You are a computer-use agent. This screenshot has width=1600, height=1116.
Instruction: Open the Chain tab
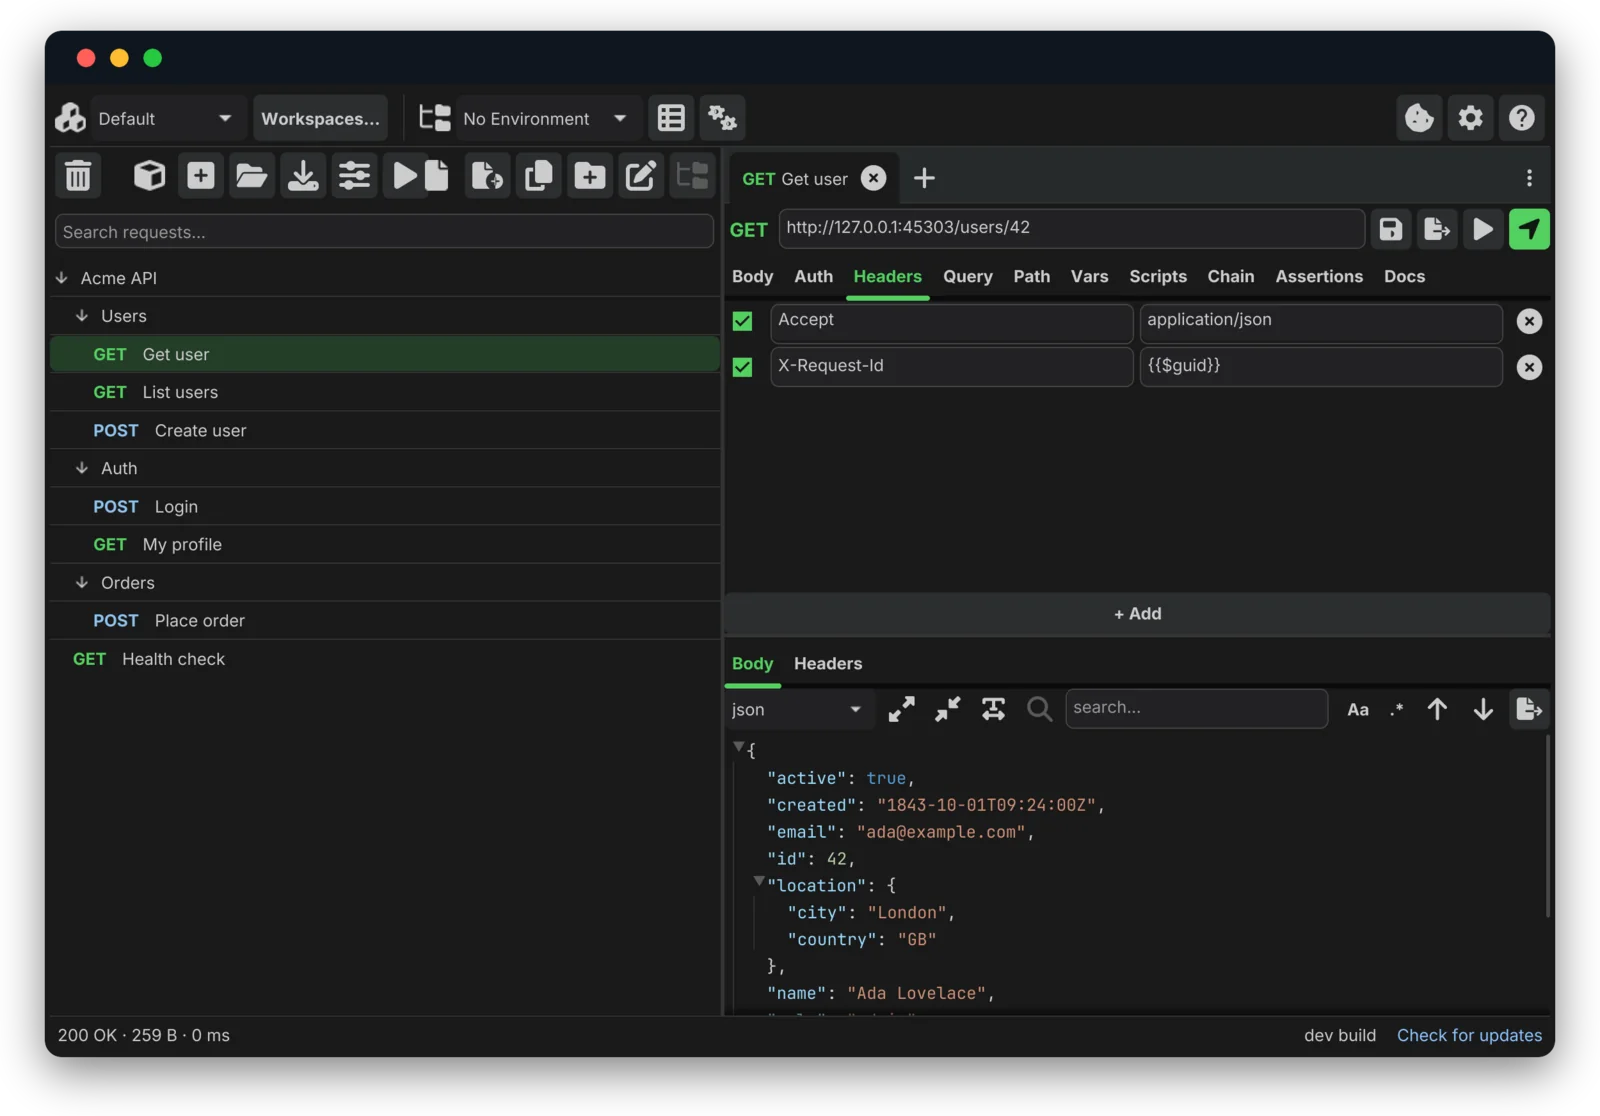pyautogui.click(x=1230, y=276)
